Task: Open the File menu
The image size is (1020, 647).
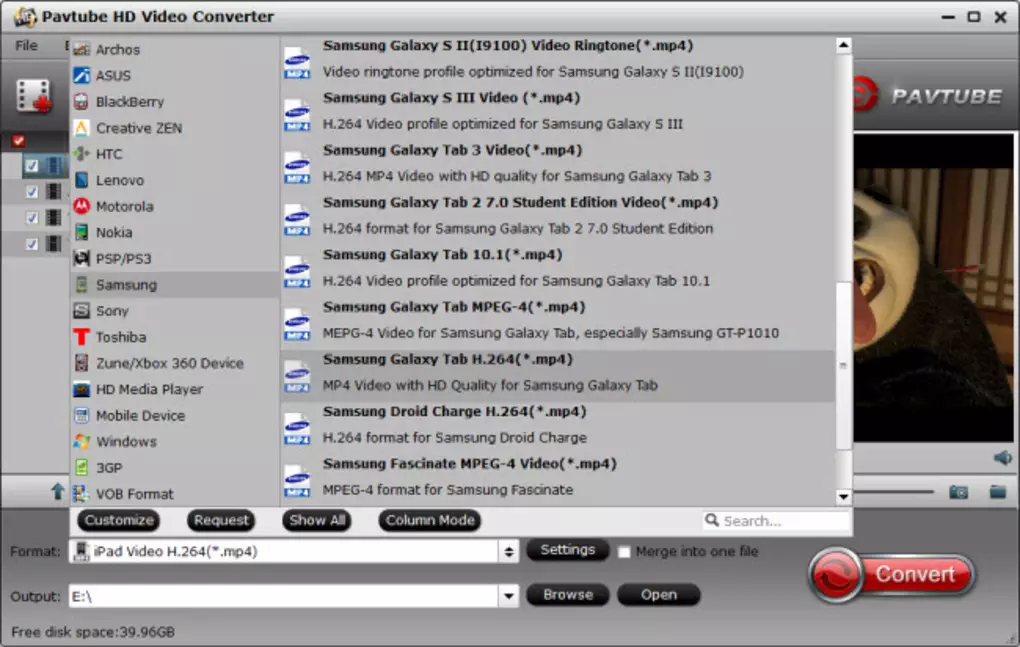Action: click(x=26, y=45)
